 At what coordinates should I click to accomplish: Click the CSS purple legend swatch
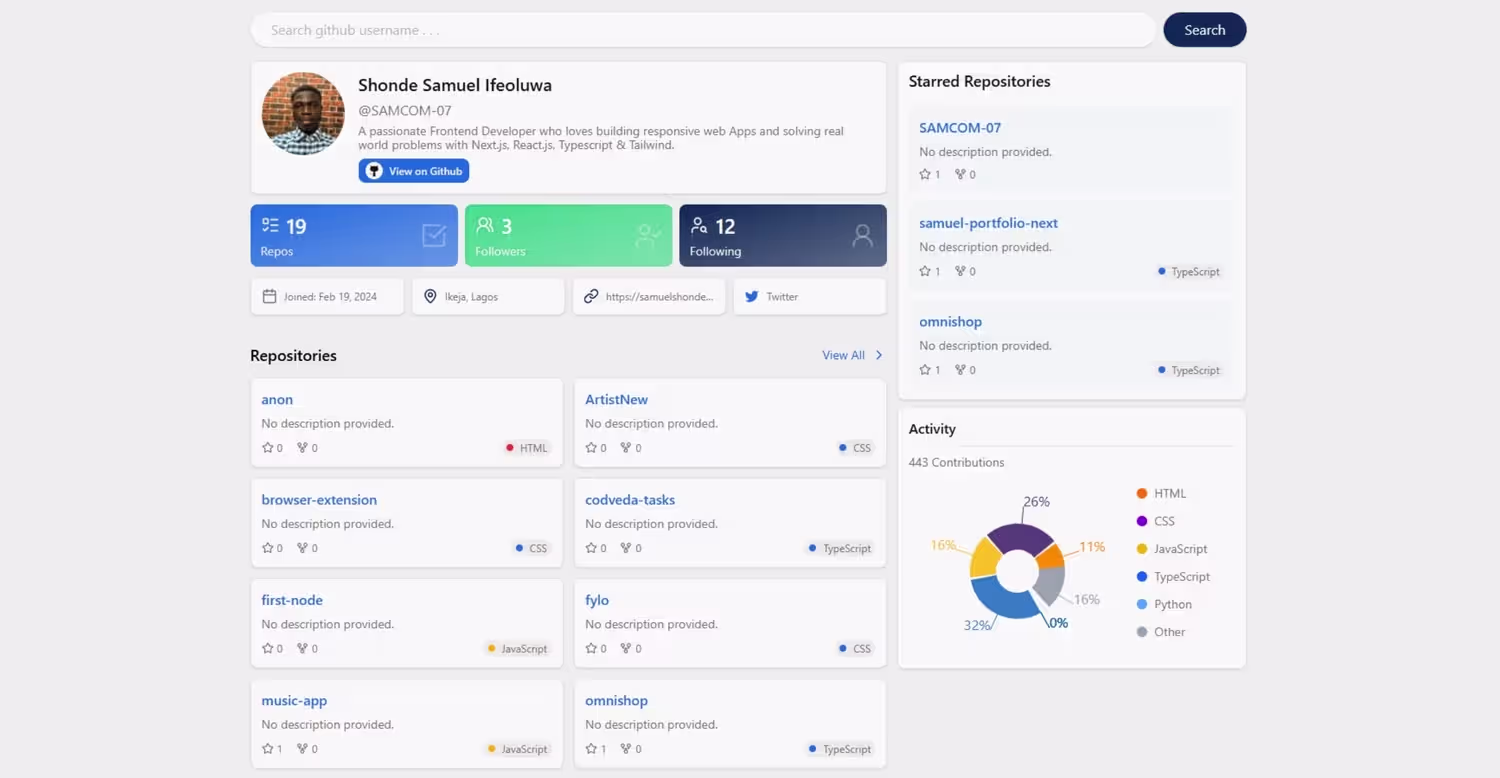tap(1142, 521)
